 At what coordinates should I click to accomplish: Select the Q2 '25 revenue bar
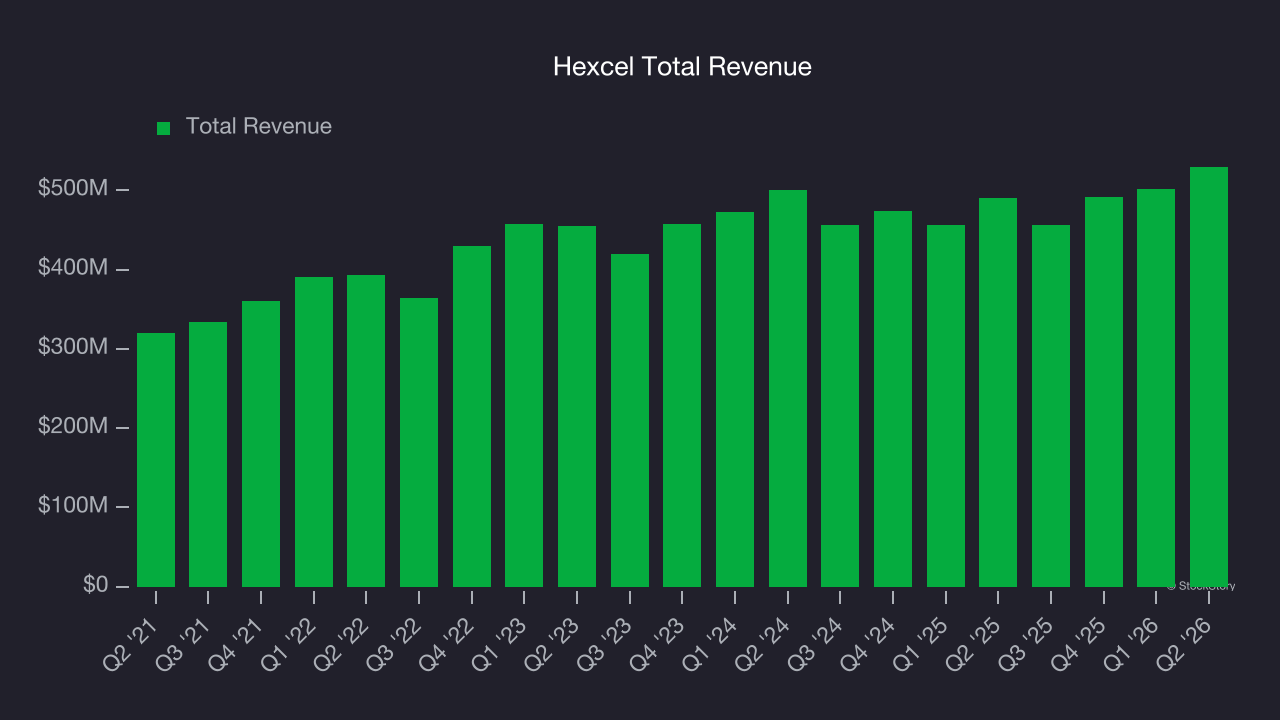click(998, 392)
